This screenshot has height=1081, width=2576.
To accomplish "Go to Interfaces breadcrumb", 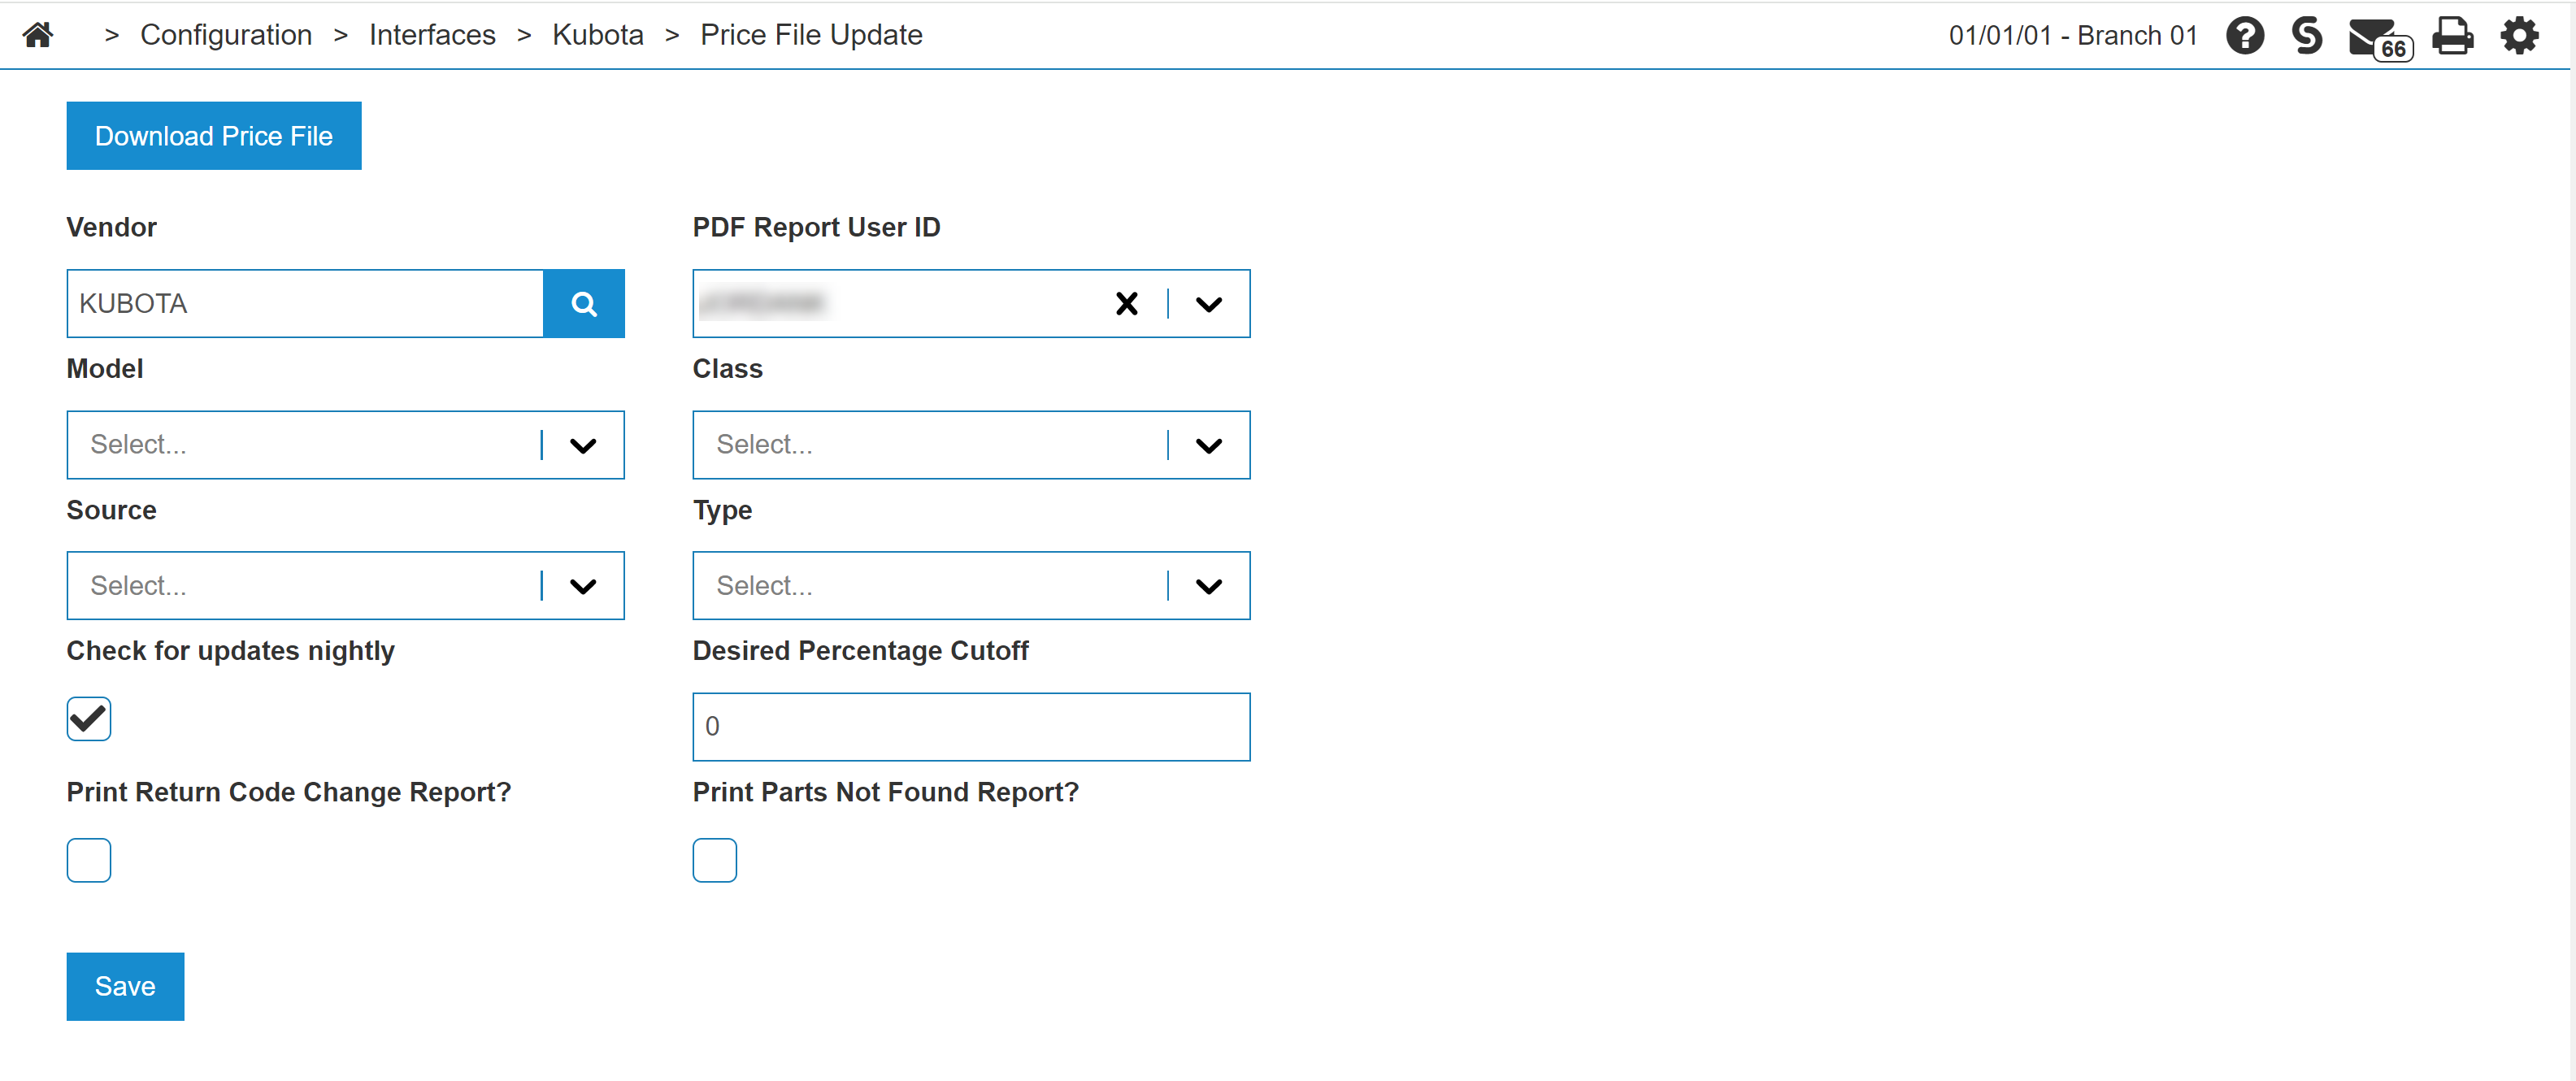I will click(432, 35).
